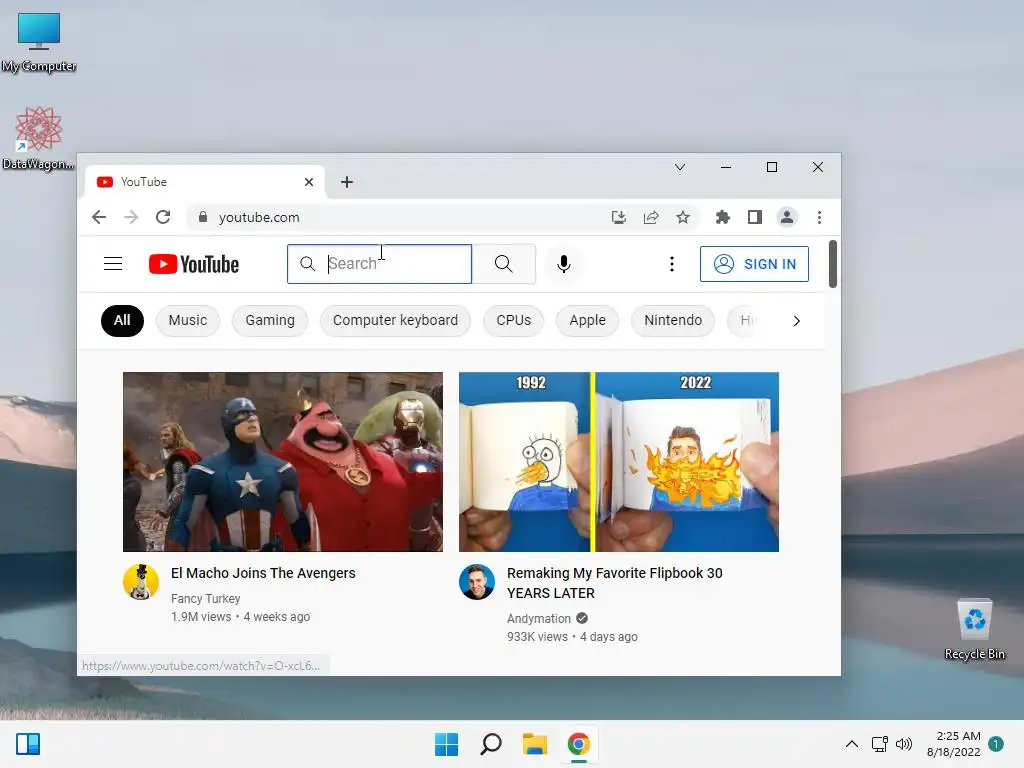The image size is (1024, 768).
Task: Open the clock showing 2:25 AM
Action: (953, 744)
